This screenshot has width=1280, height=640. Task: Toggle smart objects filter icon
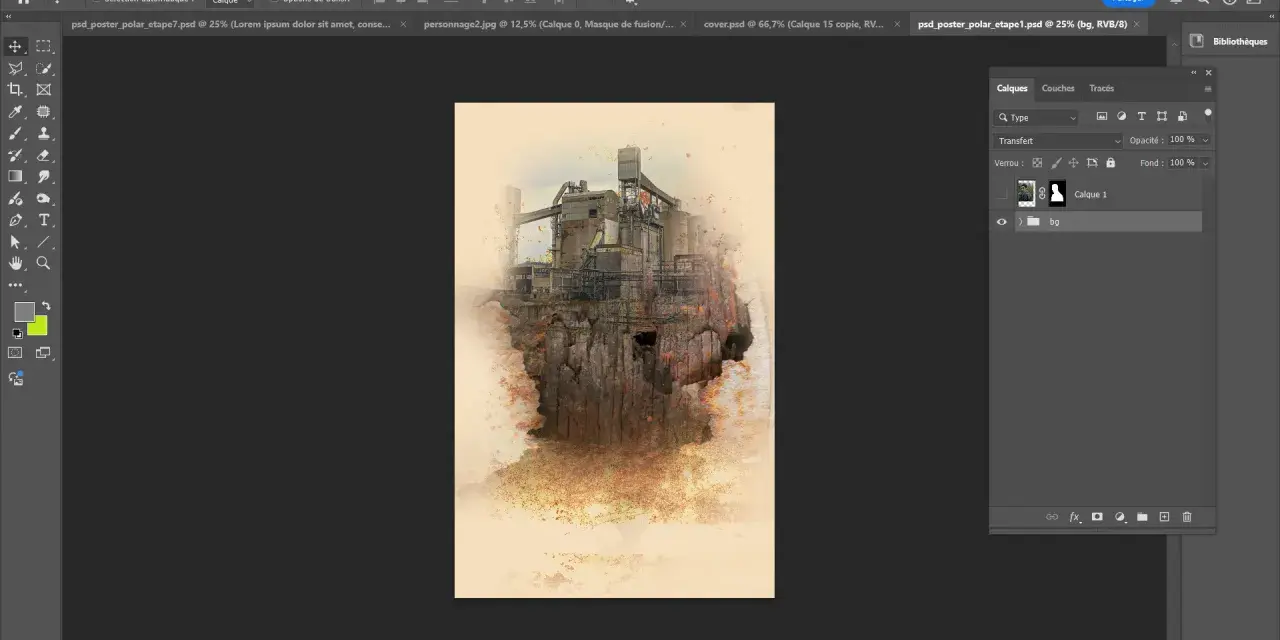click(x=1182, y=117)
